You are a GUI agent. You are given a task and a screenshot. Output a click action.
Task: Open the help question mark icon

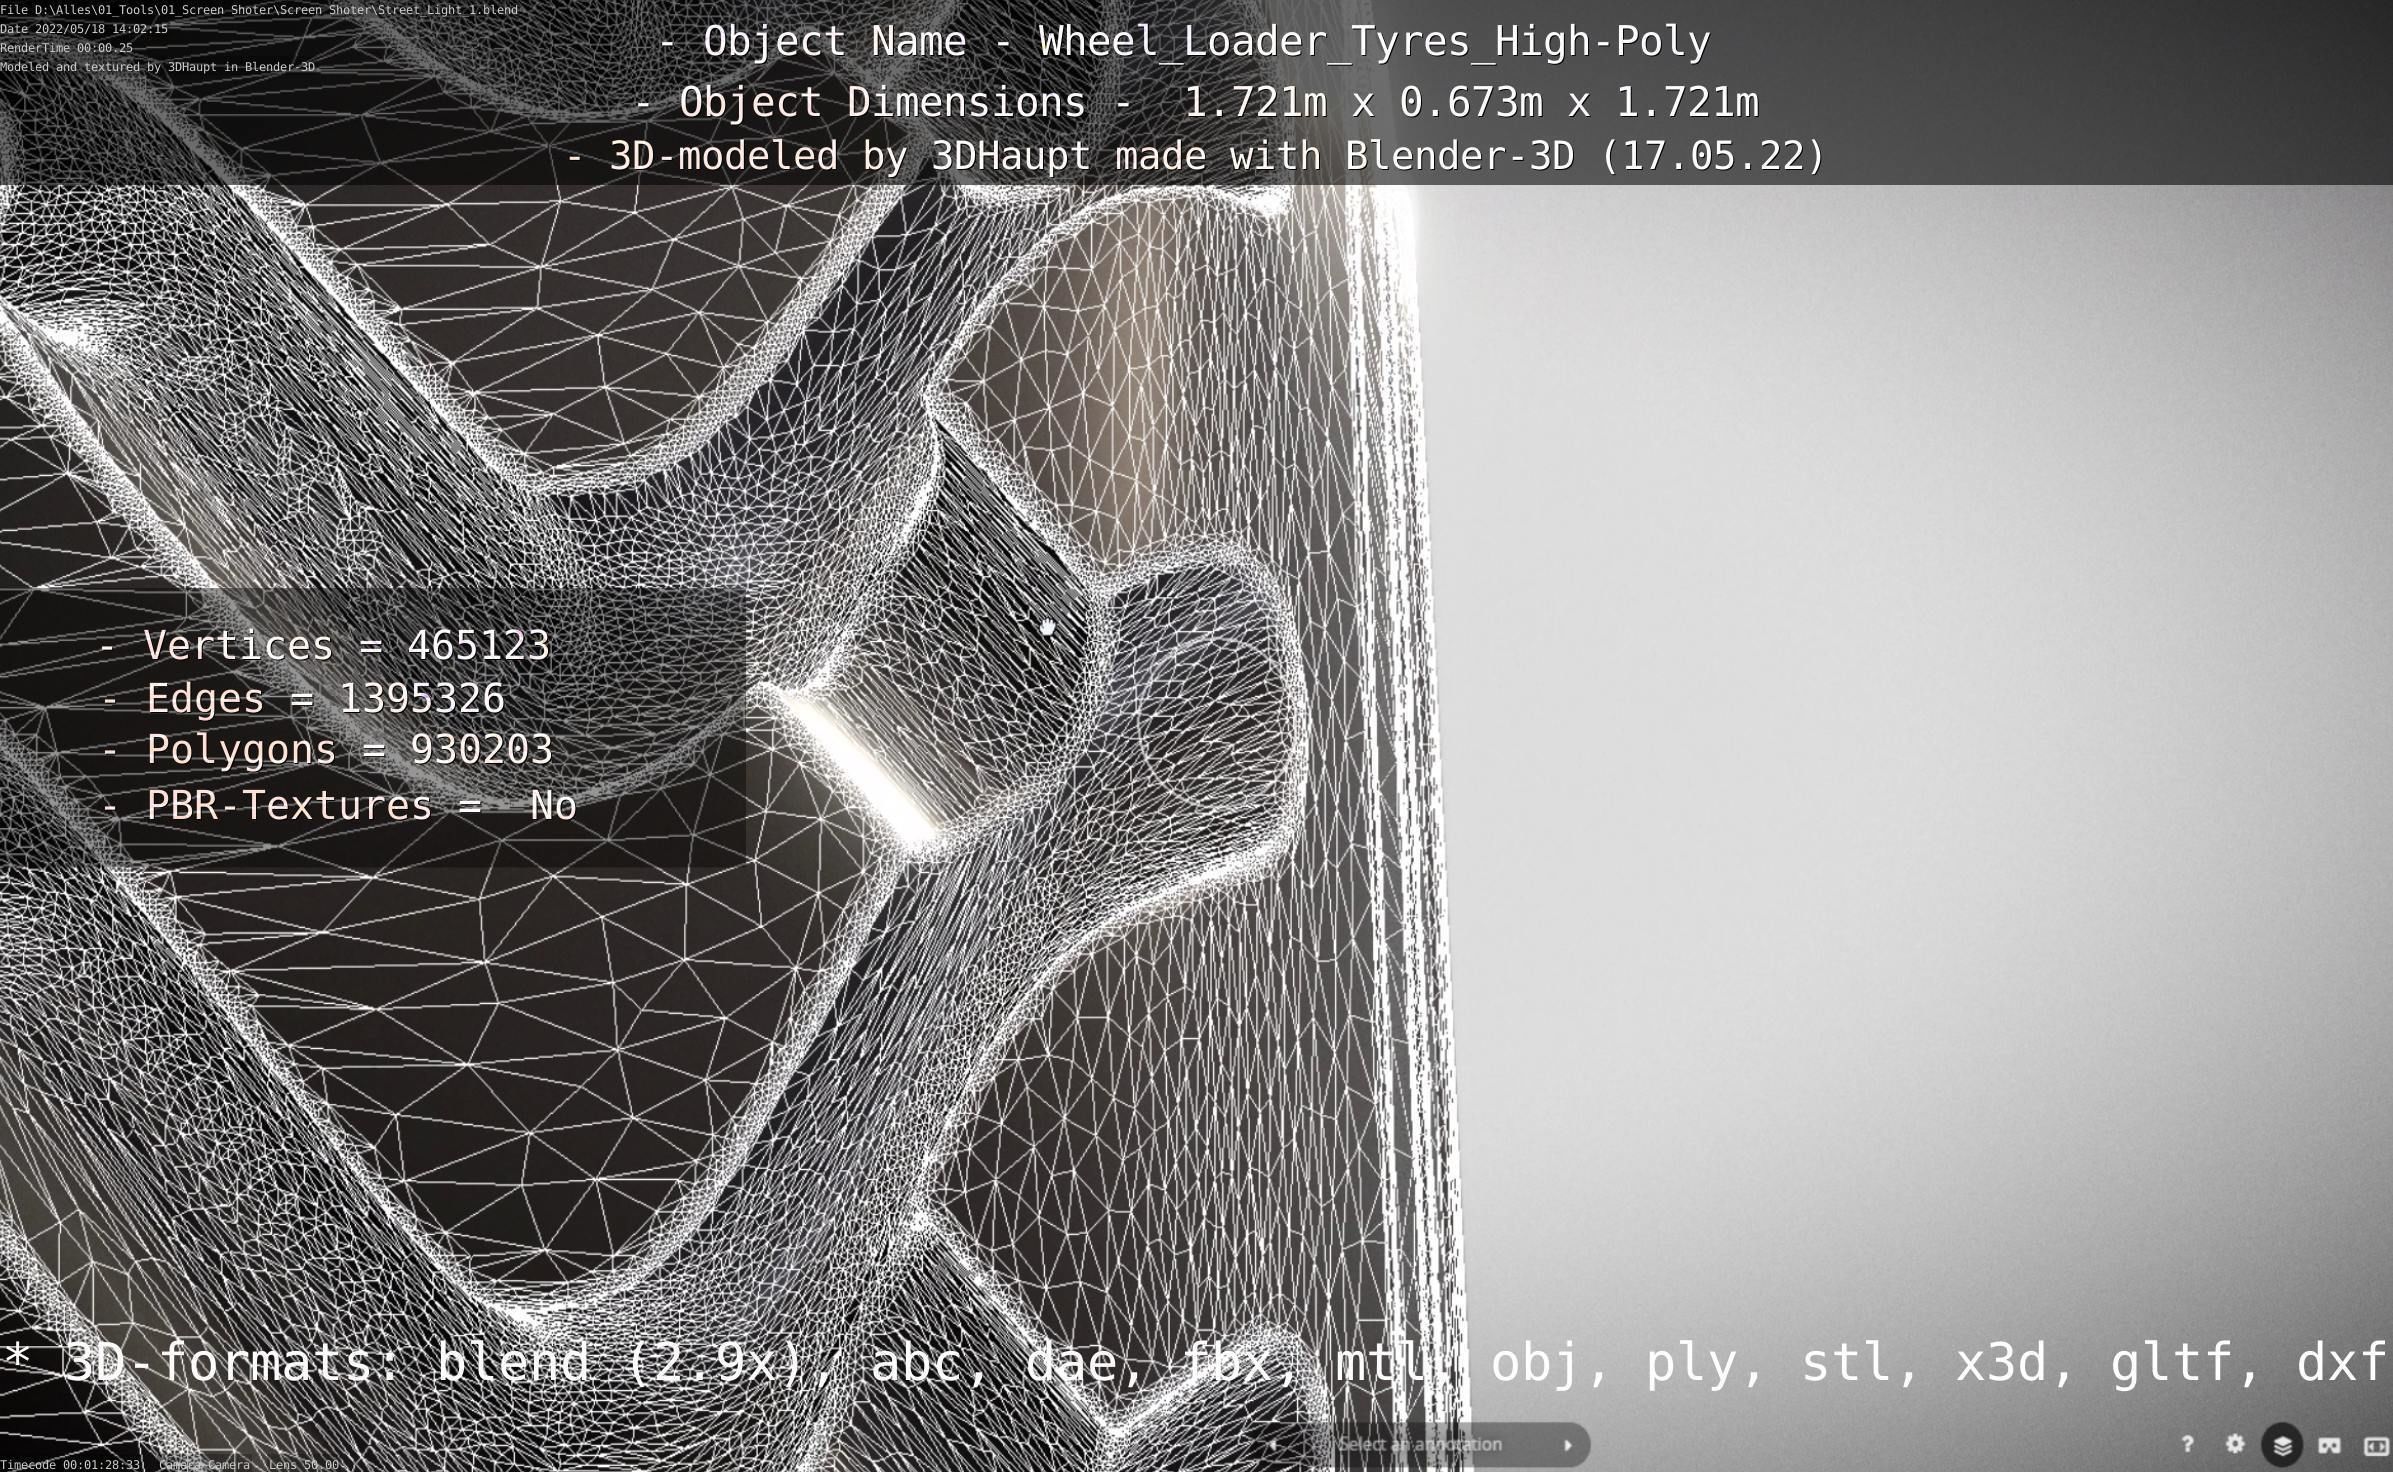(x=2187, y=1444)
